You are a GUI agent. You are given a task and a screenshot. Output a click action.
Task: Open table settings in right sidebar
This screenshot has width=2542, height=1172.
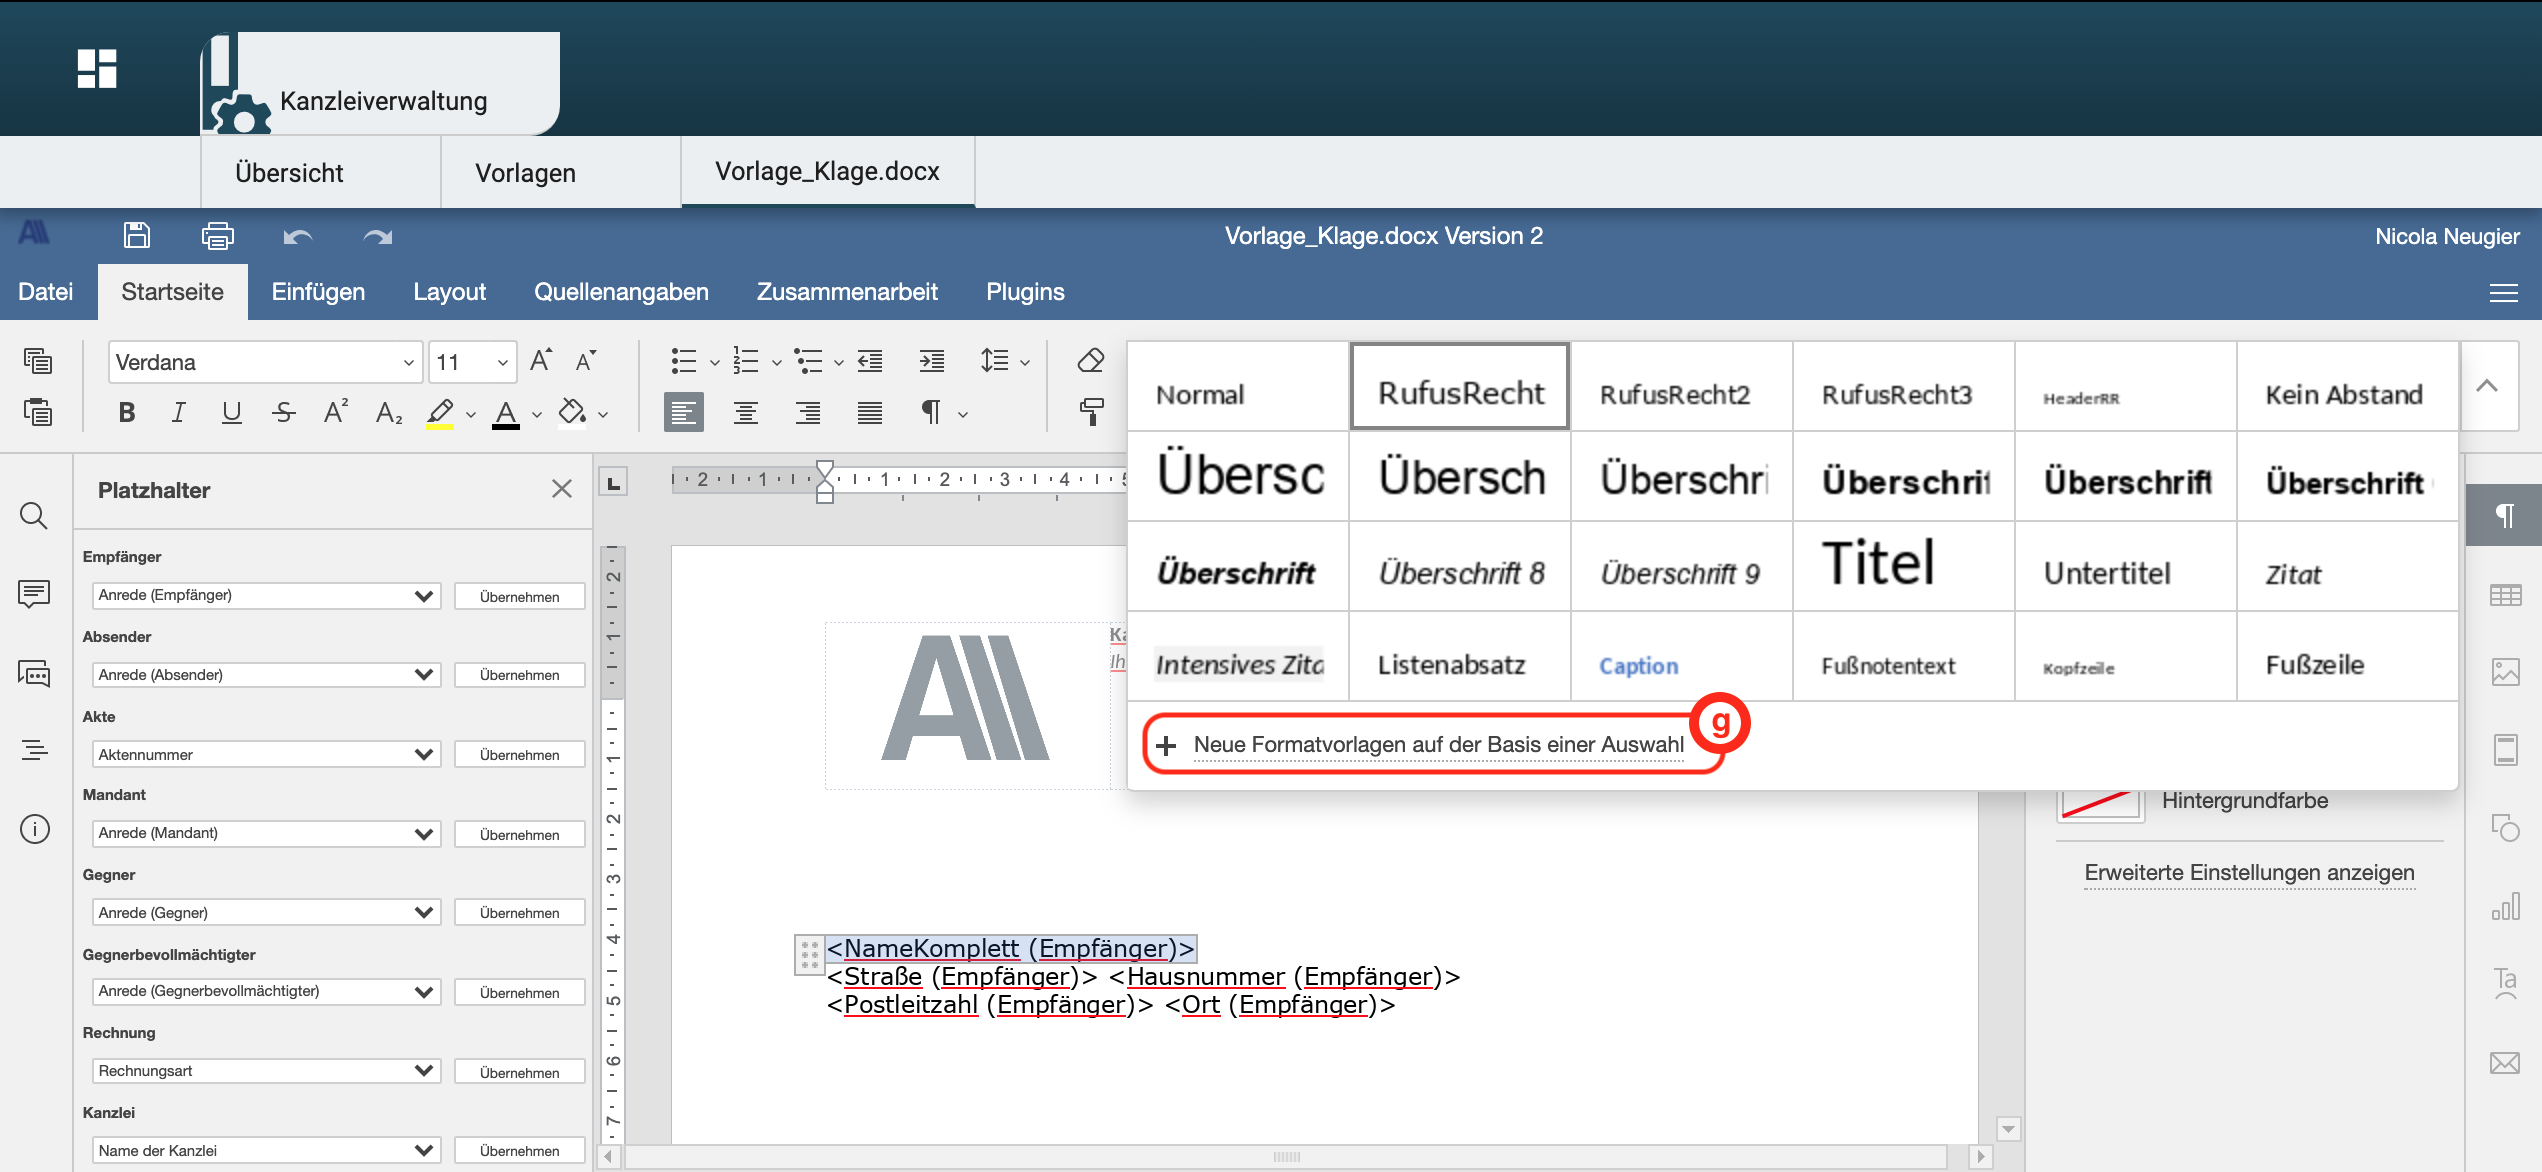tap(2508, 592)
